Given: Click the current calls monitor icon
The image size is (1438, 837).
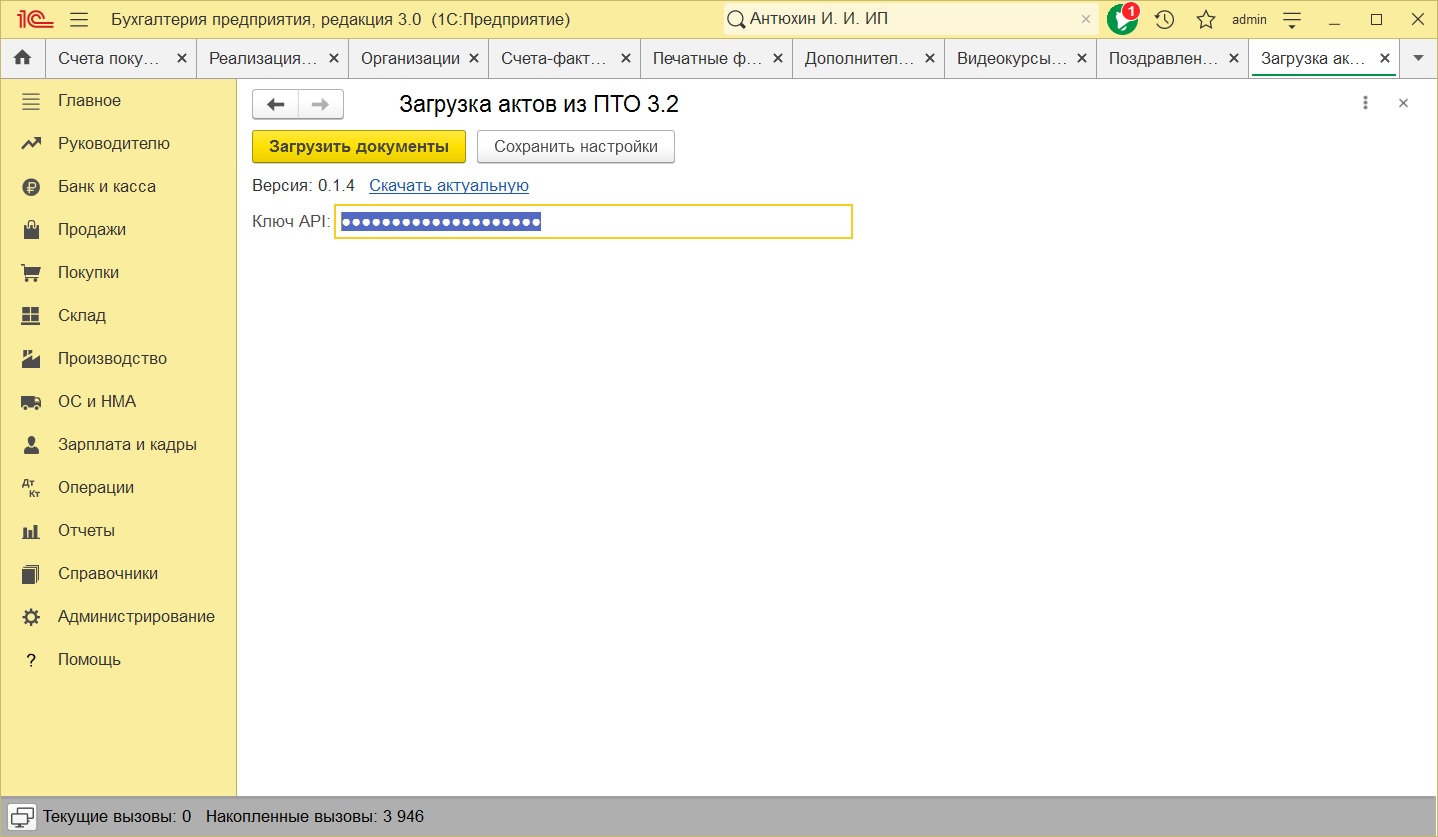Looking at the screenshot, I should (22, 816).
